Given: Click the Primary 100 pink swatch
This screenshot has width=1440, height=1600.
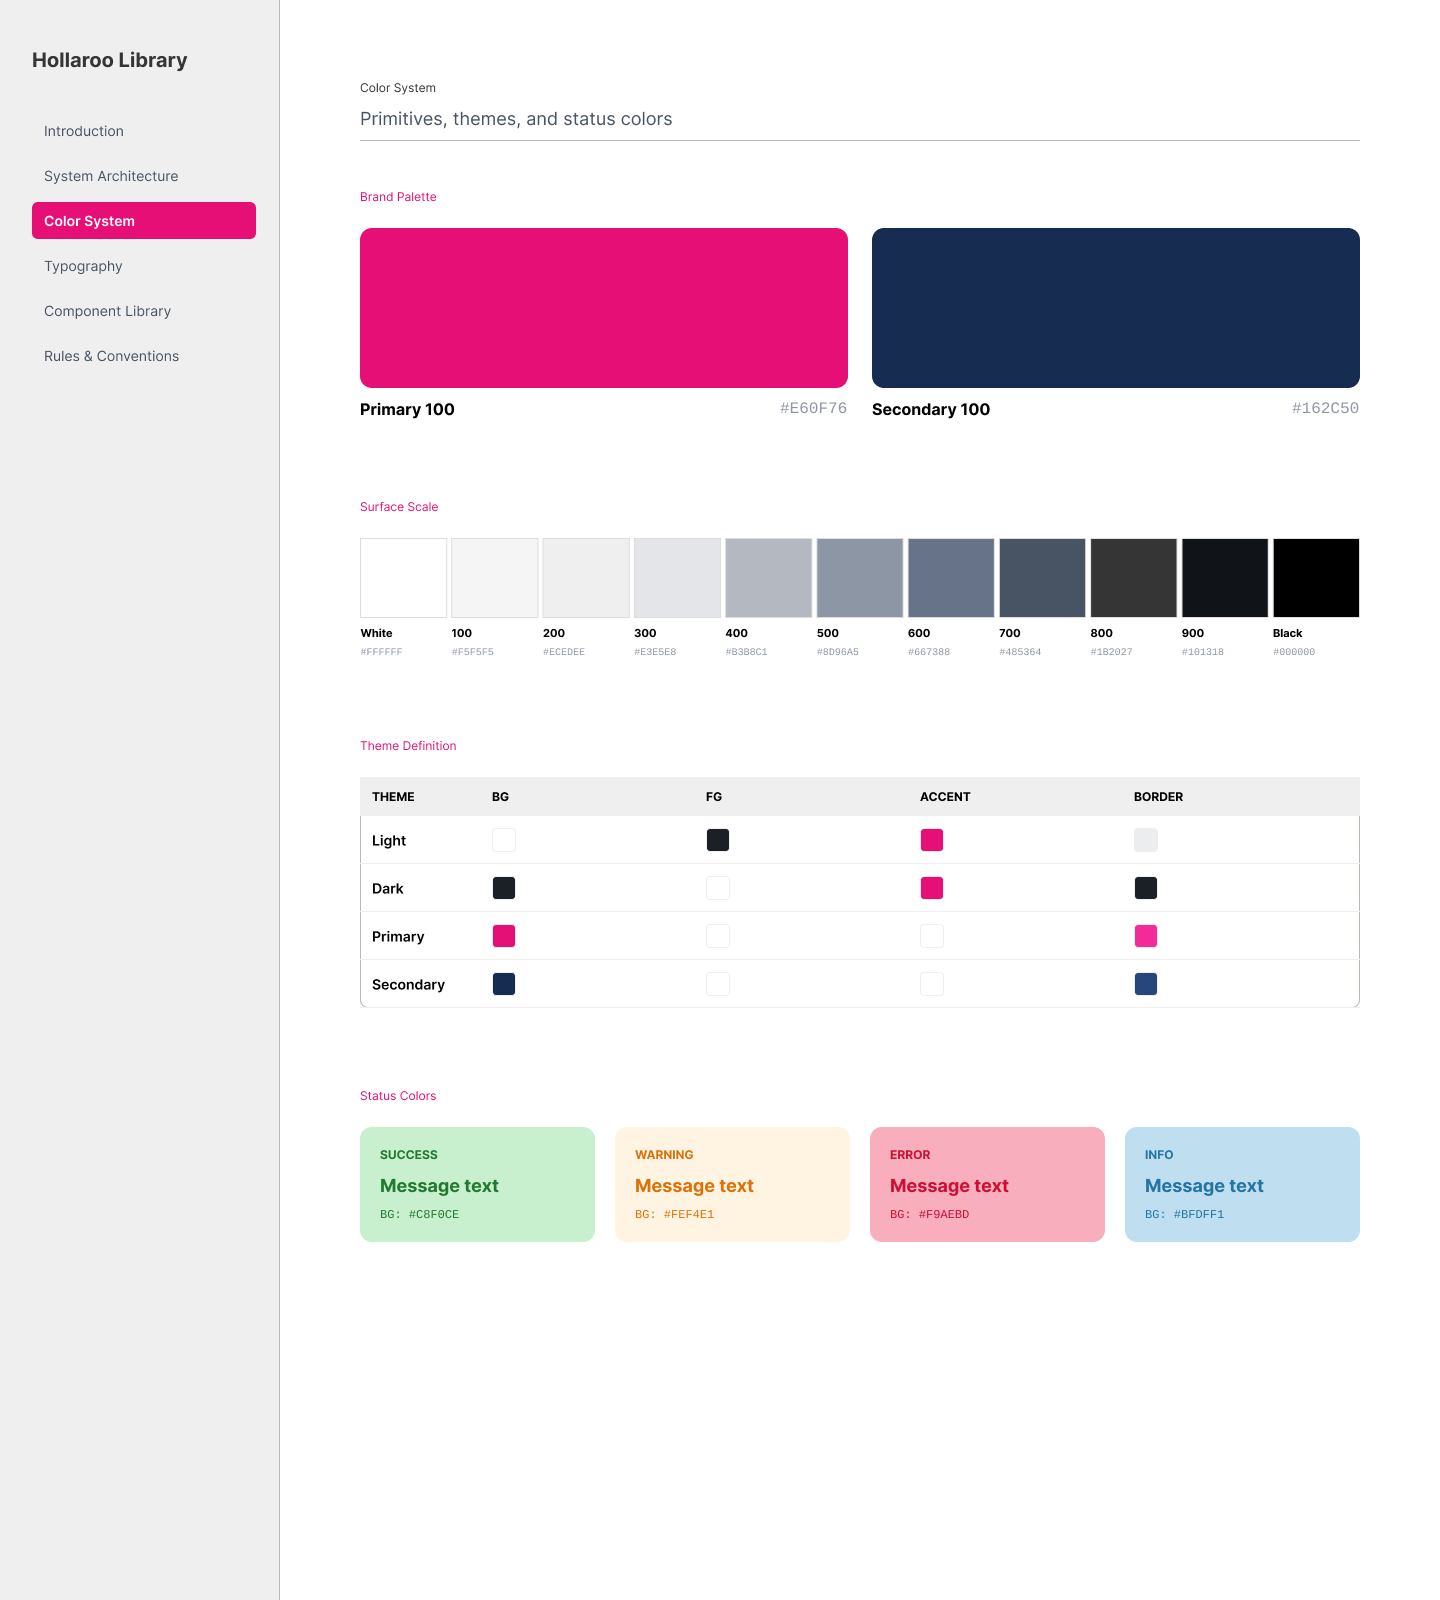Looking at the screenshot, I should 604,308.
